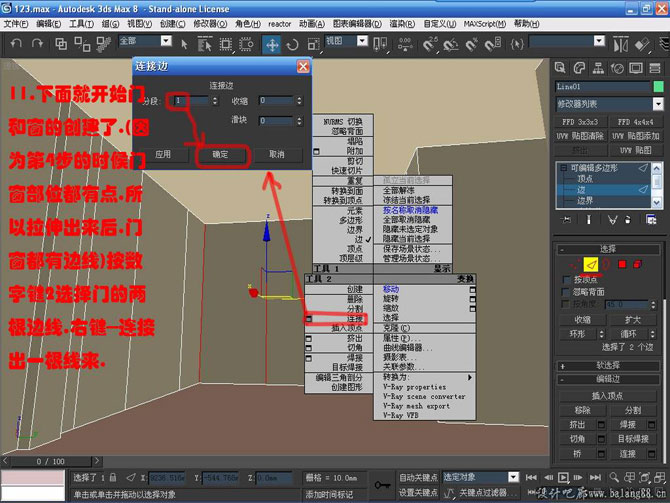Switch to the Motion command panel tab
This screenshot has height=503, width=670.
tap(617, 68)
